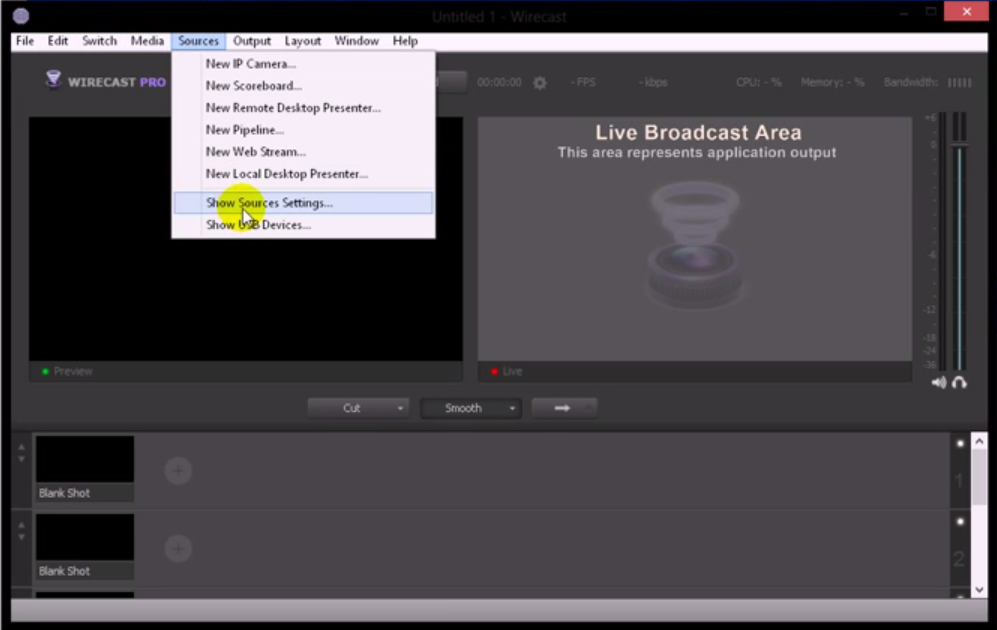Select the Blank Shot in layer 1

click(85, 469)
